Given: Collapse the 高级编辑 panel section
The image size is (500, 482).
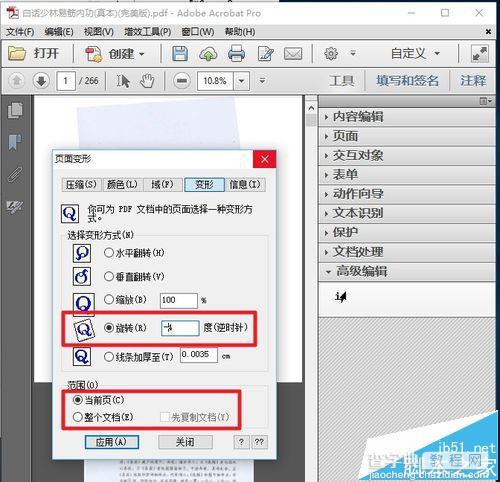Looking at the screenshot, I should pos(406,271).
